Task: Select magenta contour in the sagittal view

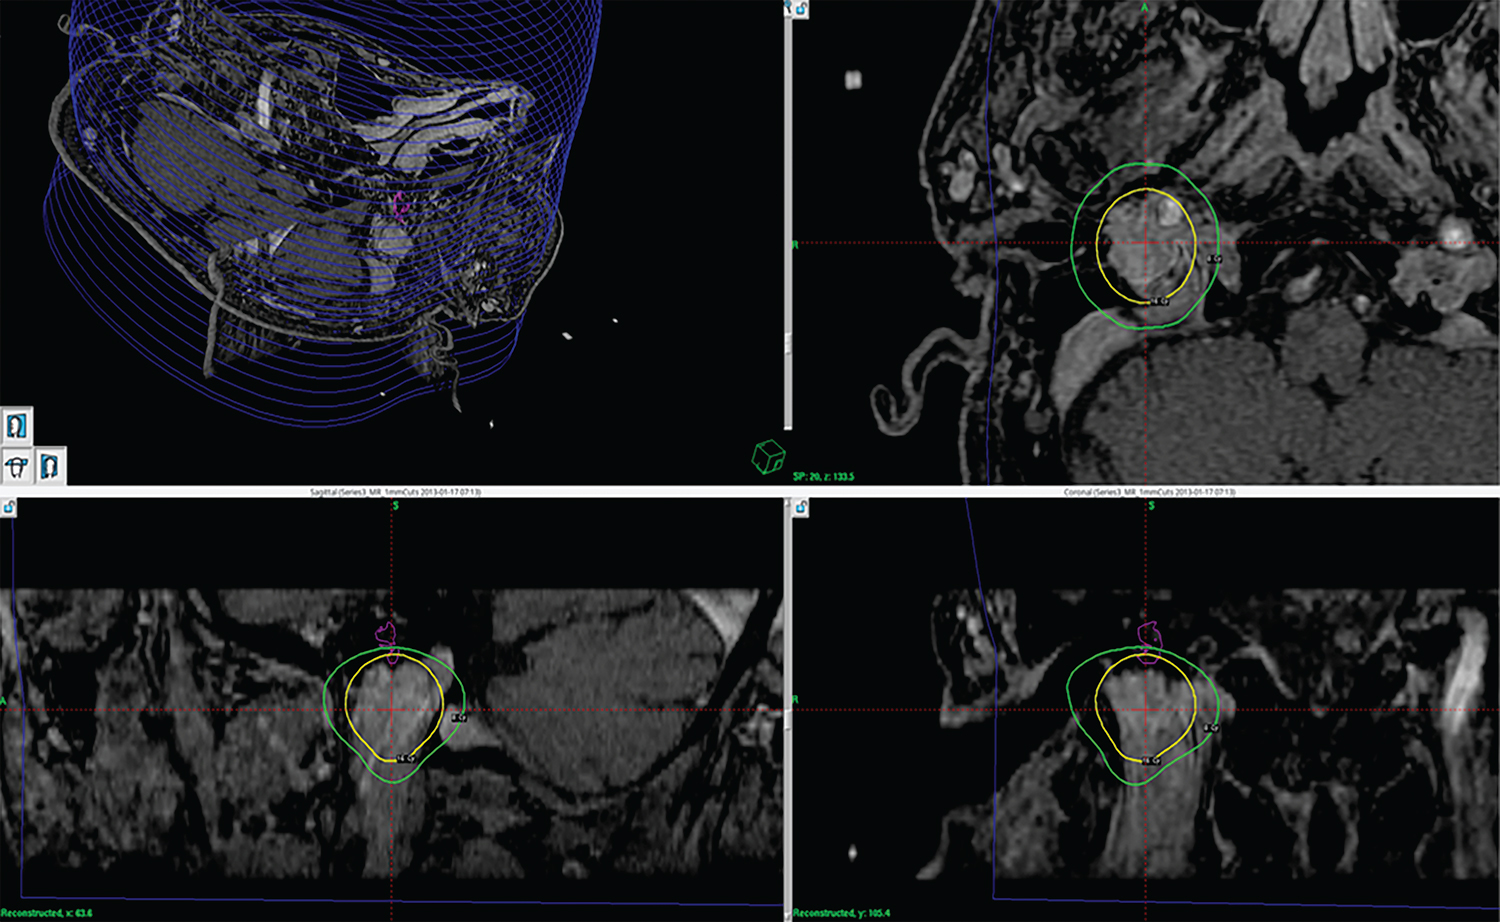Action: tap(386, 632)
